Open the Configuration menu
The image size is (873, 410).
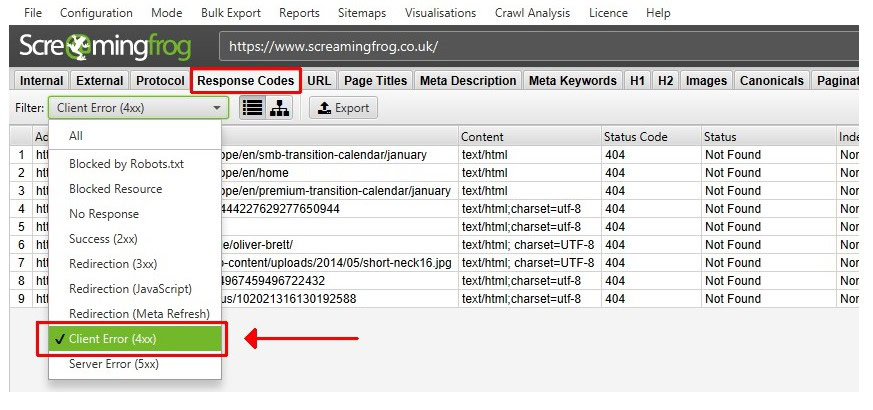pos(96,13)
